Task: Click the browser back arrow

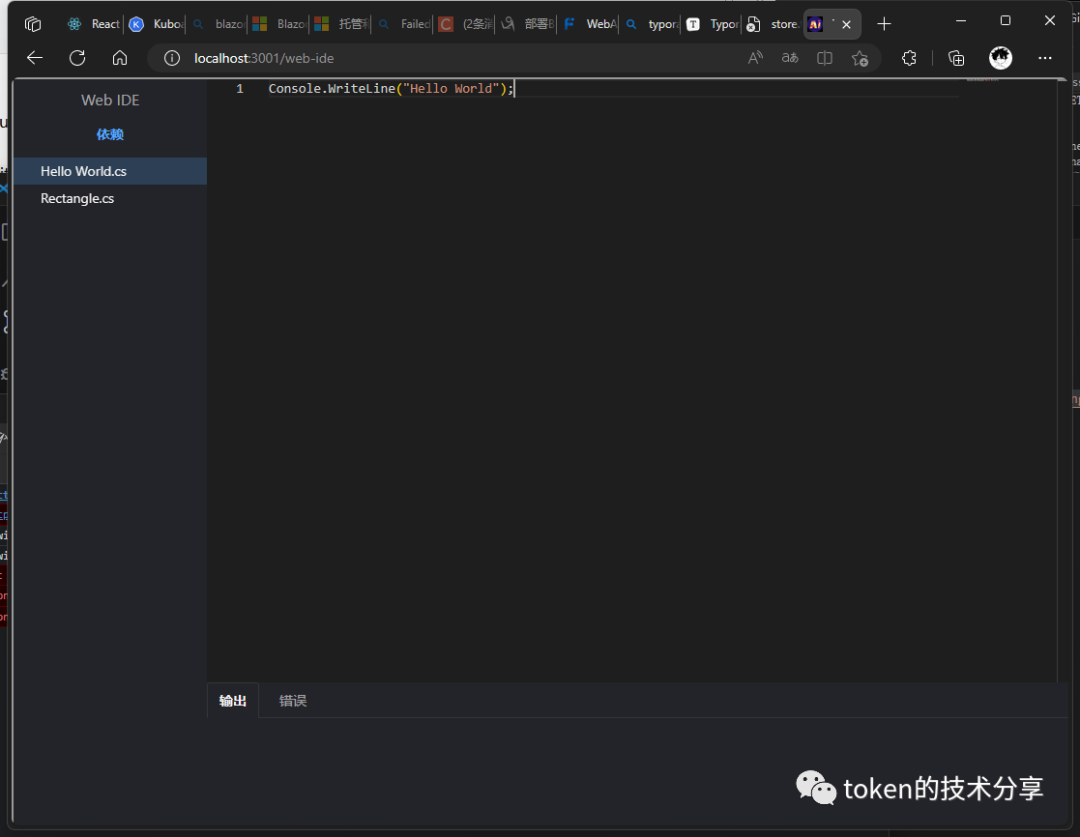Action: click(x=35, y=58)
